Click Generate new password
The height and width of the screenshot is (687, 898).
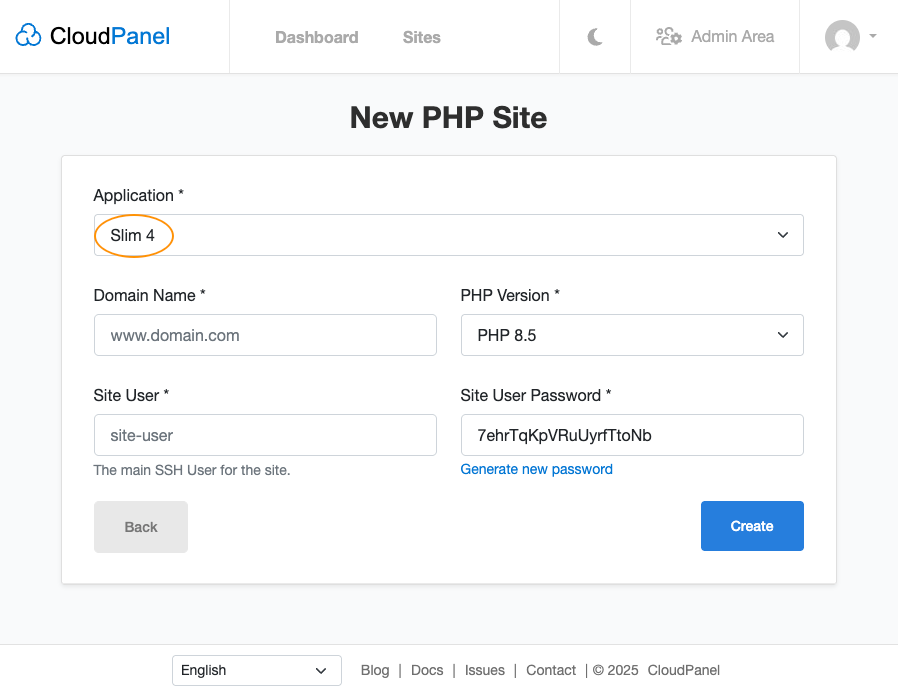pos(536,468)
